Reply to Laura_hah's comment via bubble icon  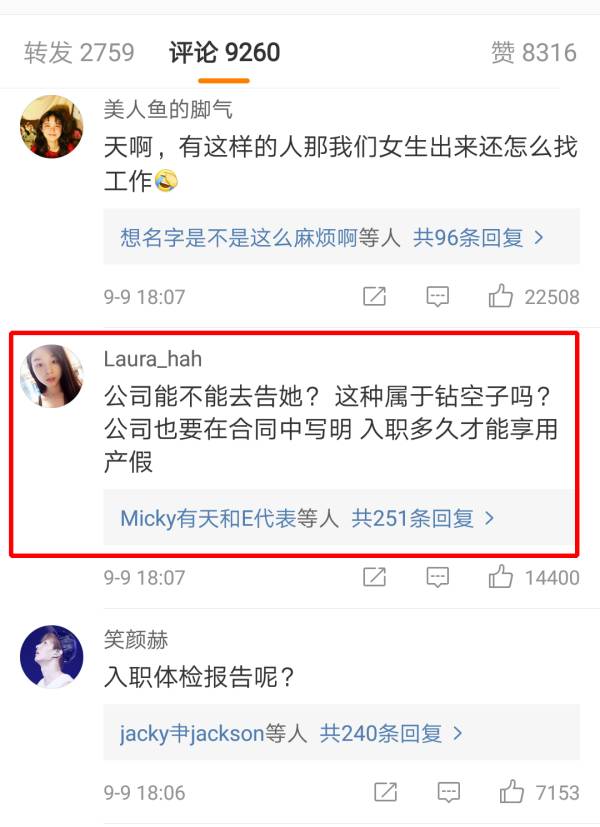(438, 578)
